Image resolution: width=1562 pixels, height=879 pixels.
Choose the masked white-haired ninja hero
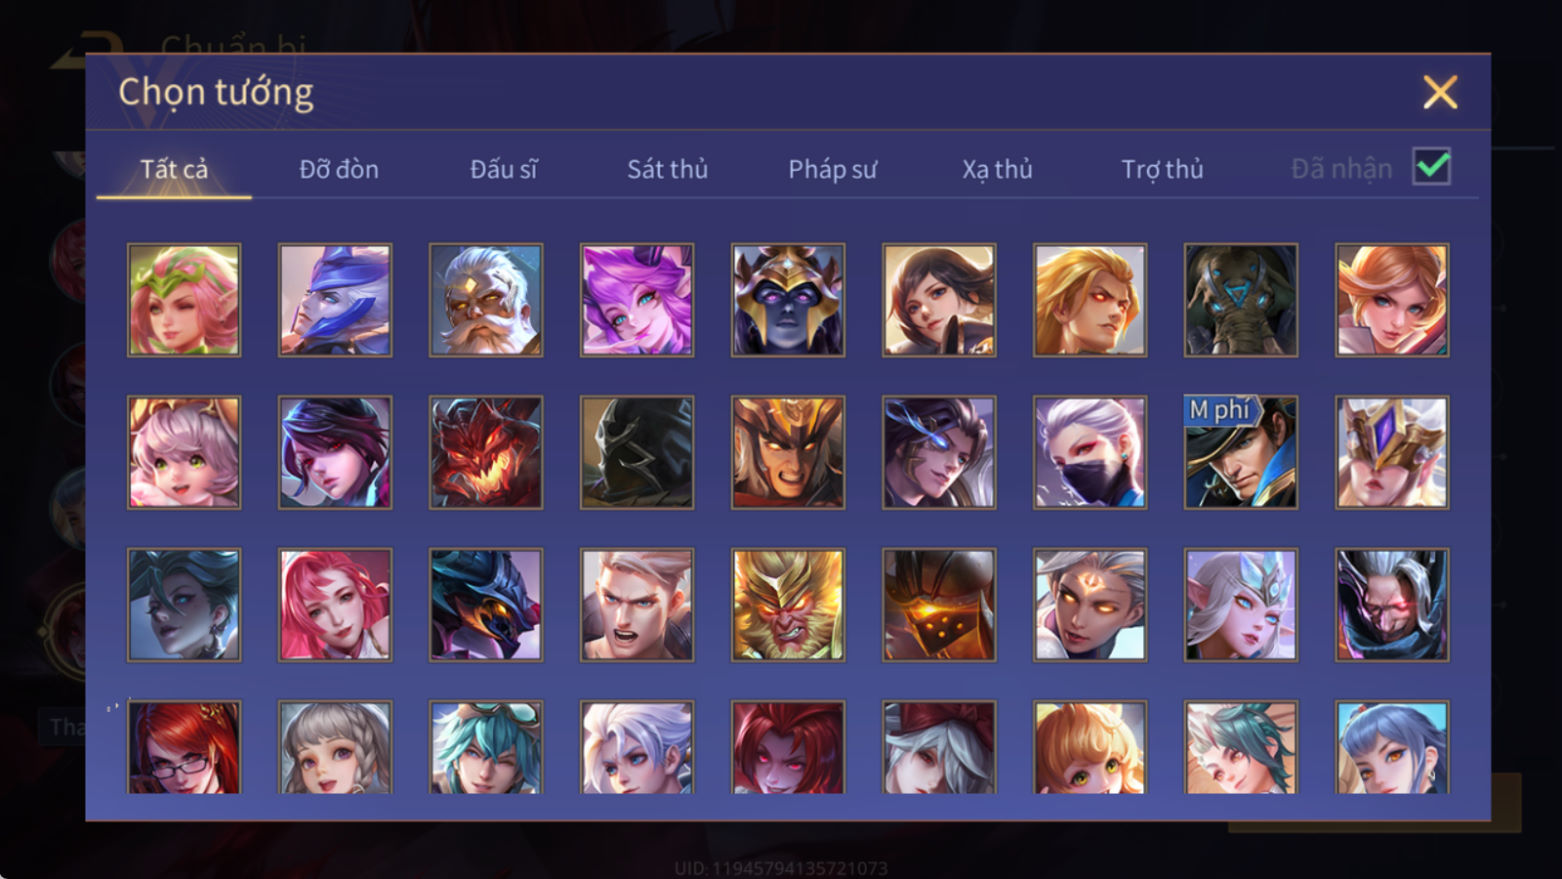1090,452
